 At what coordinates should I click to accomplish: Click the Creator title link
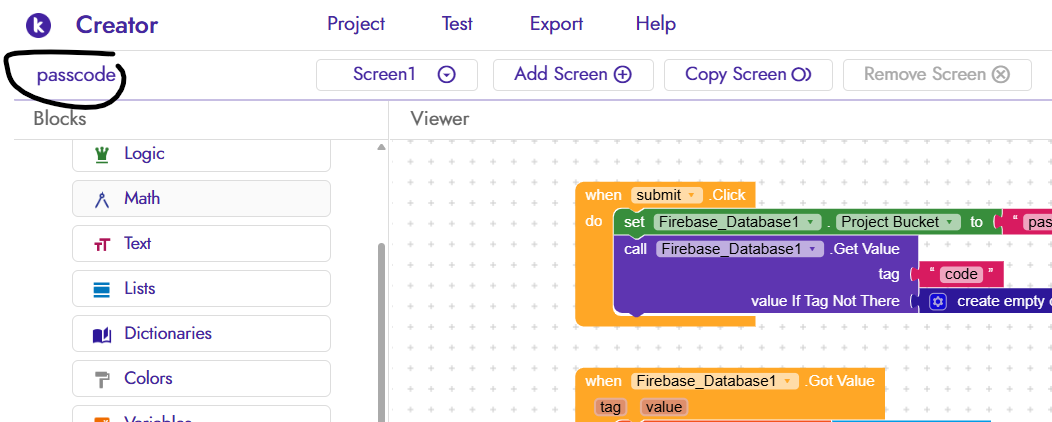[117, 25]
